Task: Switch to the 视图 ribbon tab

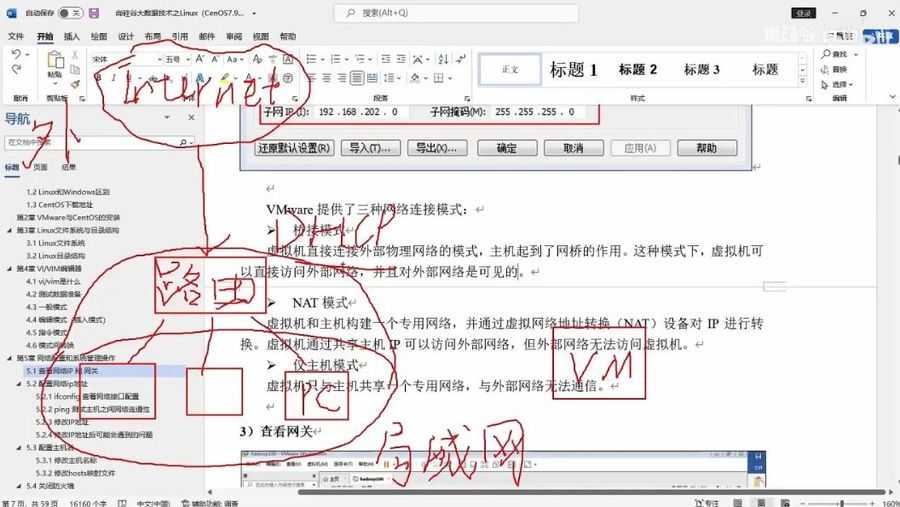Action: [261, 36]
